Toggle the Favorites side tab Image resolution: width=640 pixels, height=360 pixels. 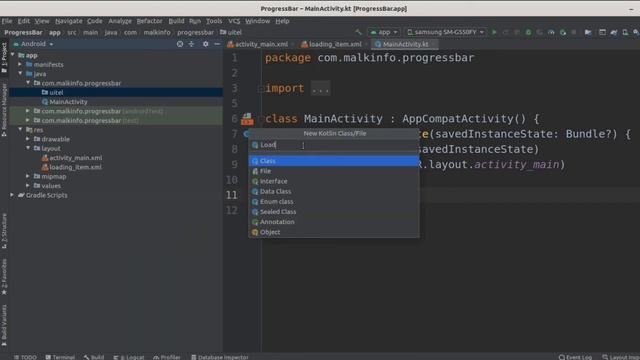coord(4,276)
